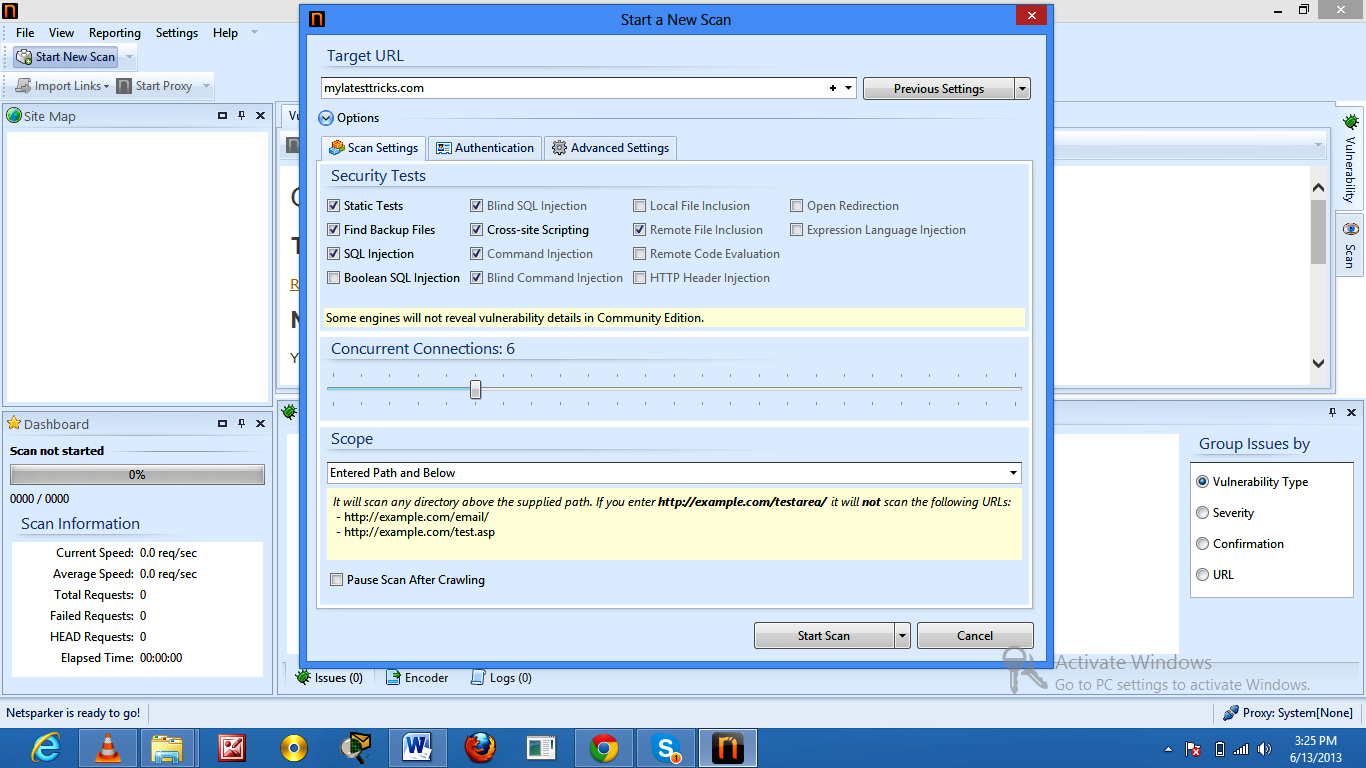Screen dimensions: 1366x768
Task: Toggle Blind SQL Injection checkbox
Action: (477, 206)
